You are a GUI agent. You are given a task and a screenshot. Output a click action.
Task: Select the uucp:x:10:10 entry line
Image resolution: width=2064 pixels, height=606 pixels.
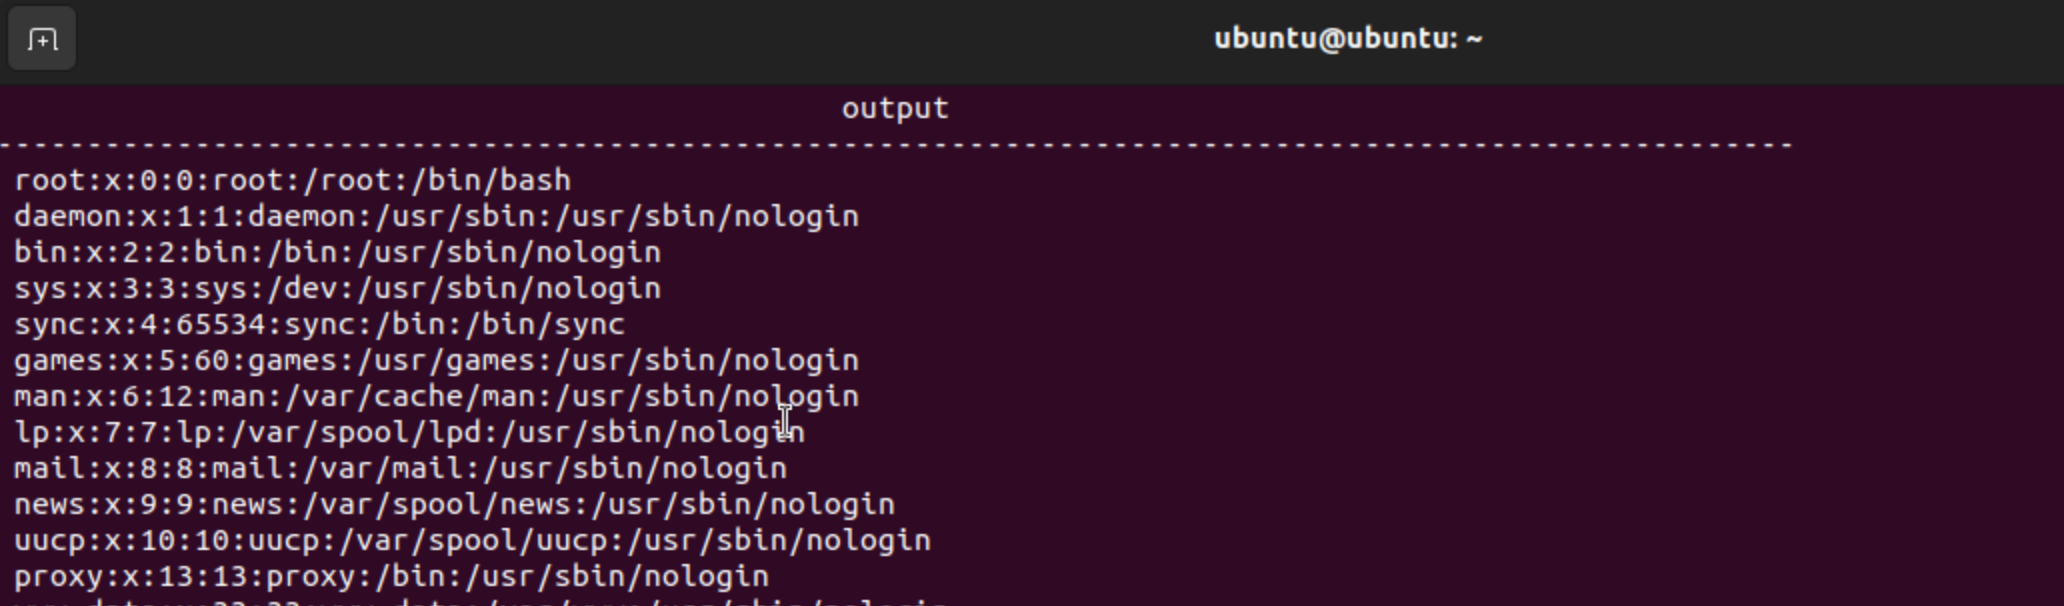473,541
